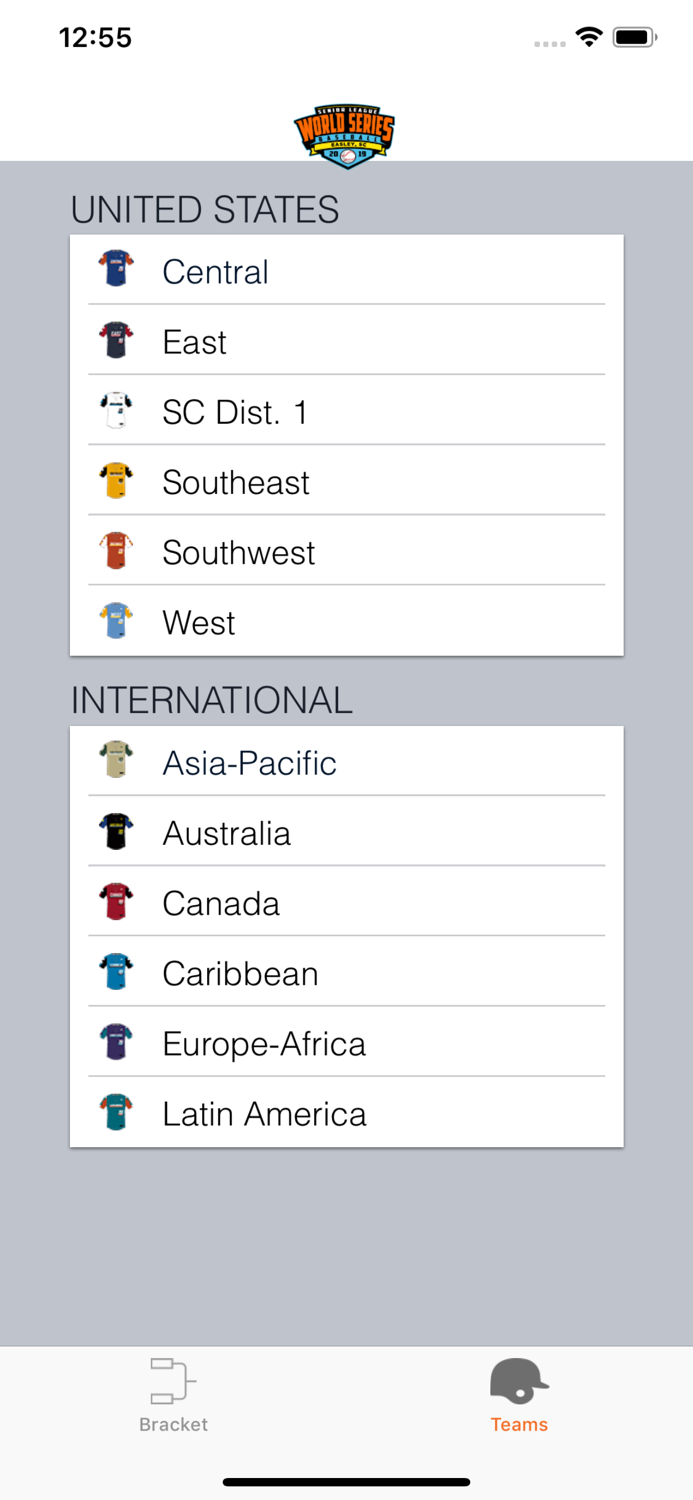Image resolution: width=693 pixels, height=1500 pixels.
Task: Tap the Latin America jersey icon
Action: [116, 1113]
